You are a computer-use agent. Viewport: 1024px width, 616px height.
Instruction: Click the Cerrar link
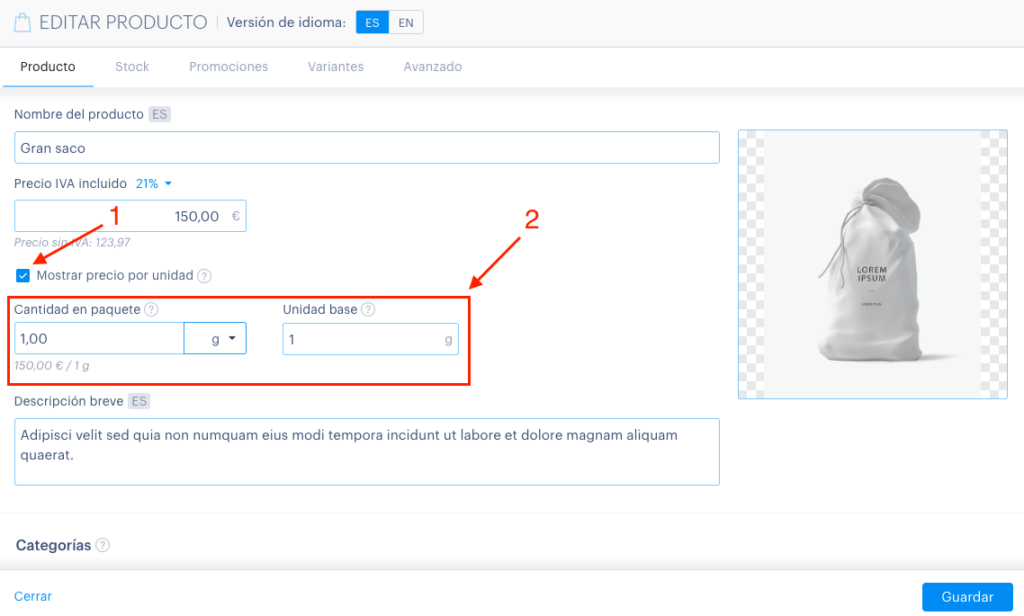point(33,596)
